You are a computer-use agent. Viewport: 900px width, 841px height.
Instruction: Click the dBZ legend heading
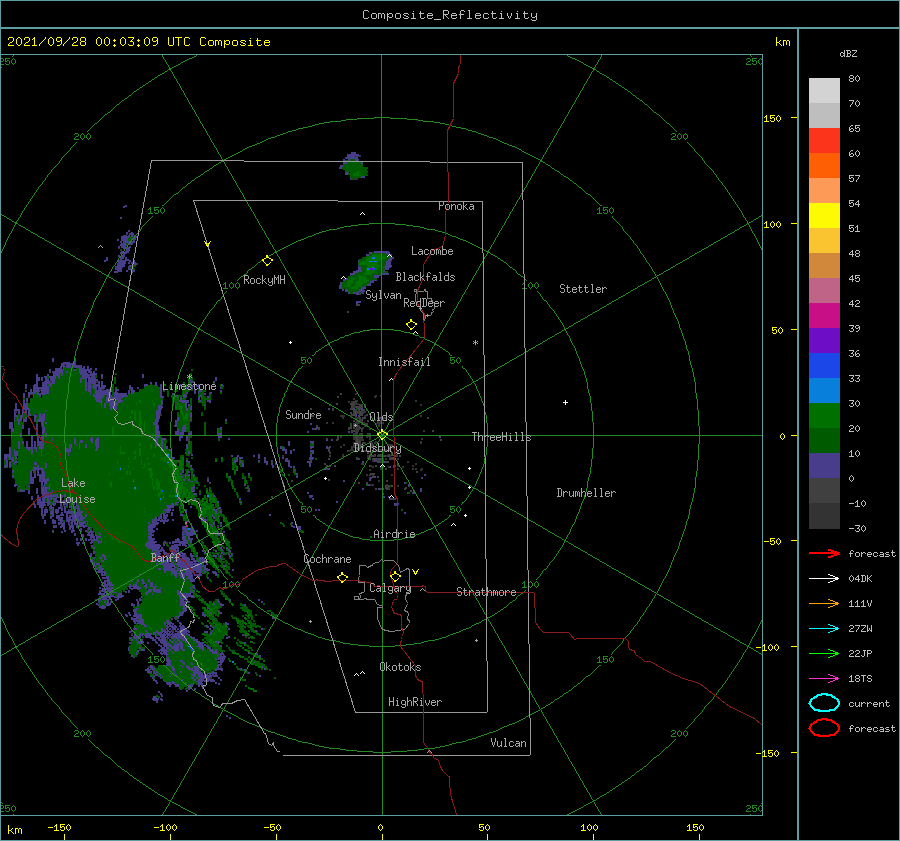(x=848, y=53)
